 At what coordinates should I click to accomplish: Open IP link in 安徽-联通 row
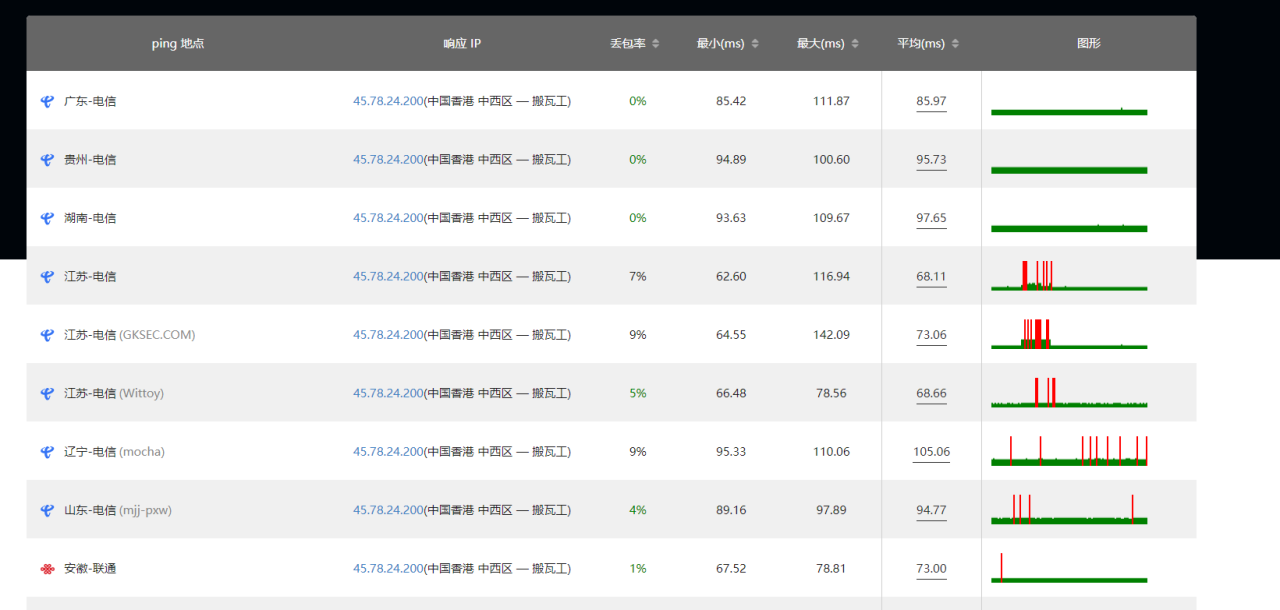(x=388, y=569)
